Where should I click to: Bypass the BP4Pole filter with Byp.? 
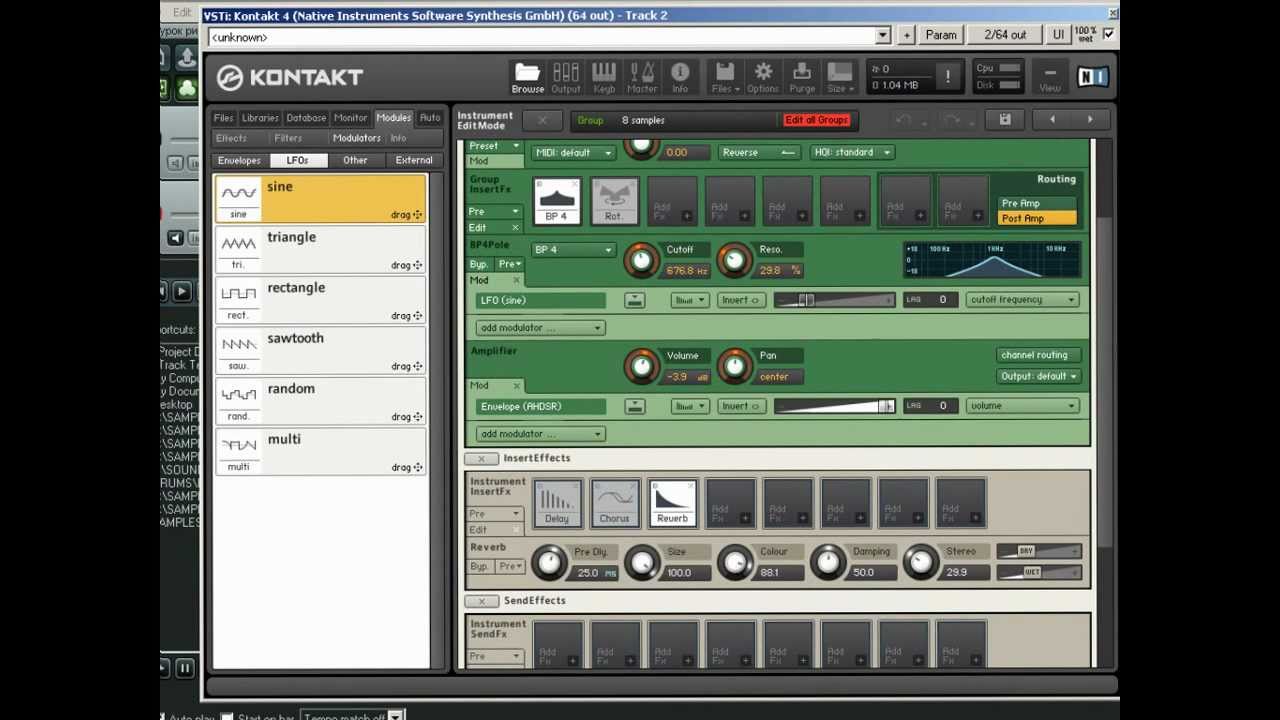pos(480,264)
